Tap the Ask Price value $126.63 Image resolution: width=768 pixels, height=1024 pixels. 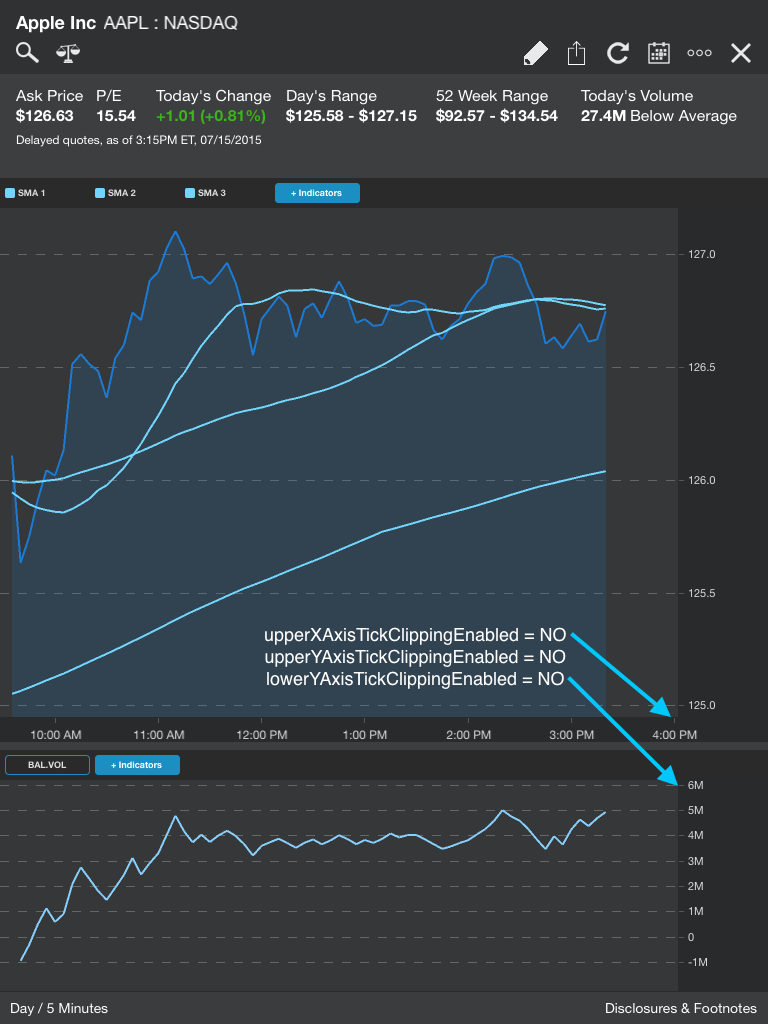pyautogui.click(x=44, y=116)
